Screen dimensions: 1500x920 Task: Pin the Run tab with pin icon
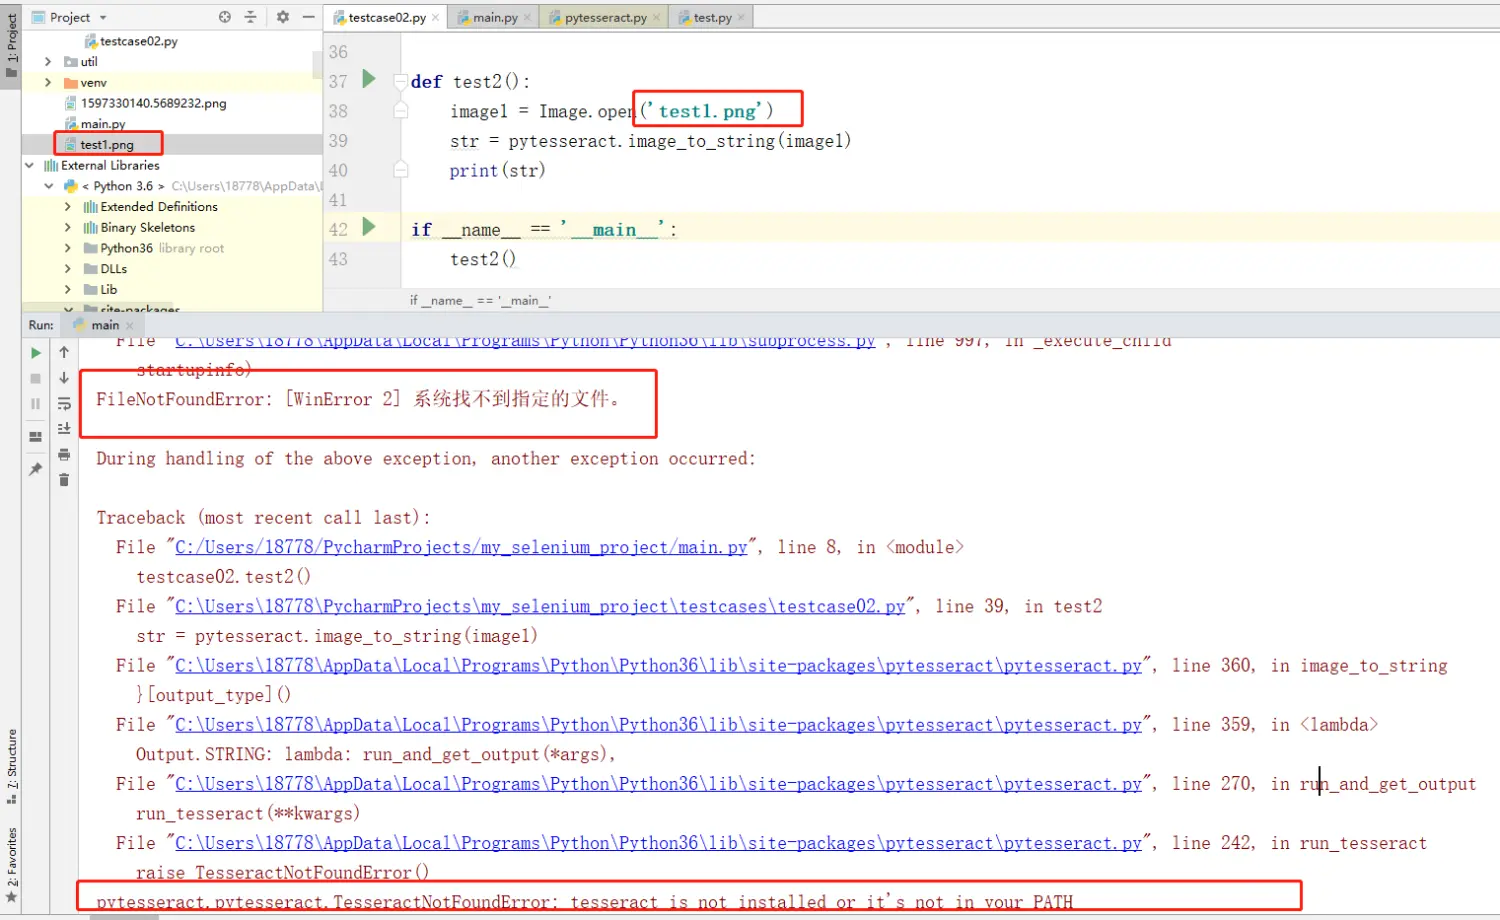pyautogui.click(x=36, y=469)
